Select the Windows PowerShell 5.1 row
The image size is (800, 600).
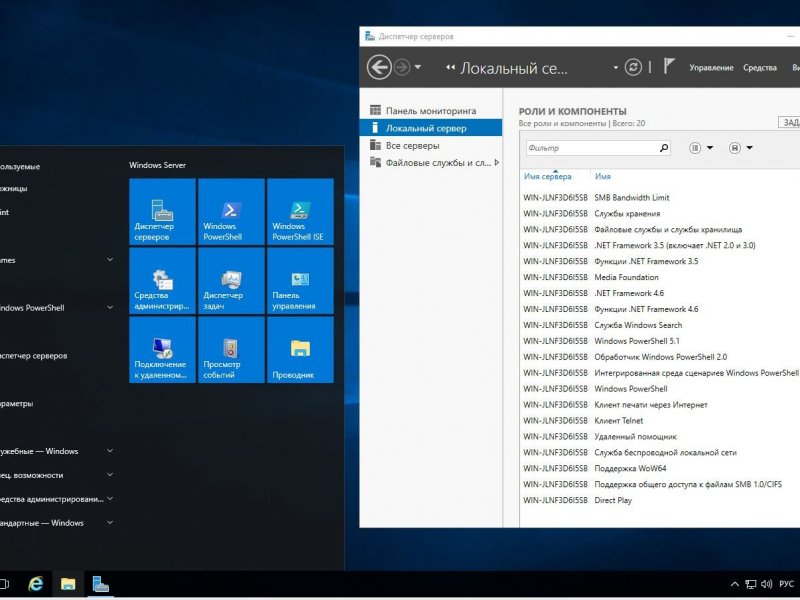click(661, 341)
